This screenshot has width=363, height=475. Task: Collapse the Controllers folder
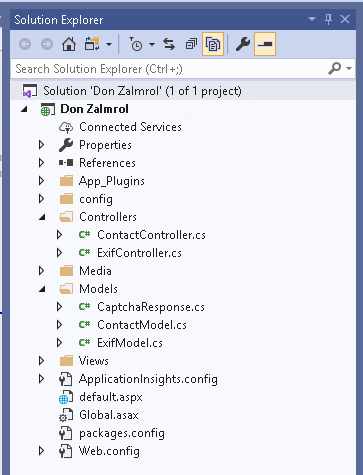(42, 217)
